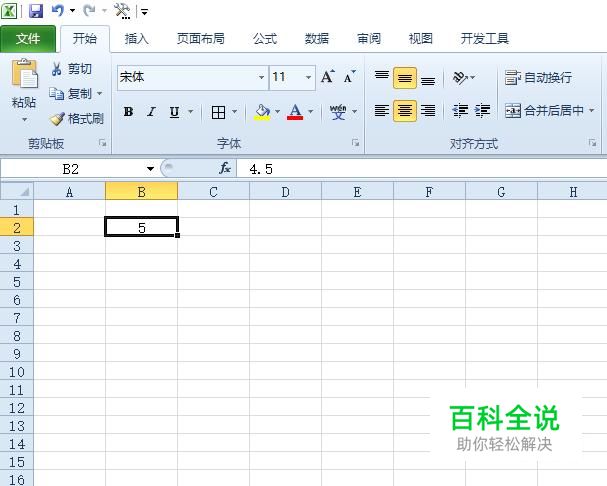The image size is (607, 486).
Task: Select cell B2 containing 5
Action: (142, 227)
